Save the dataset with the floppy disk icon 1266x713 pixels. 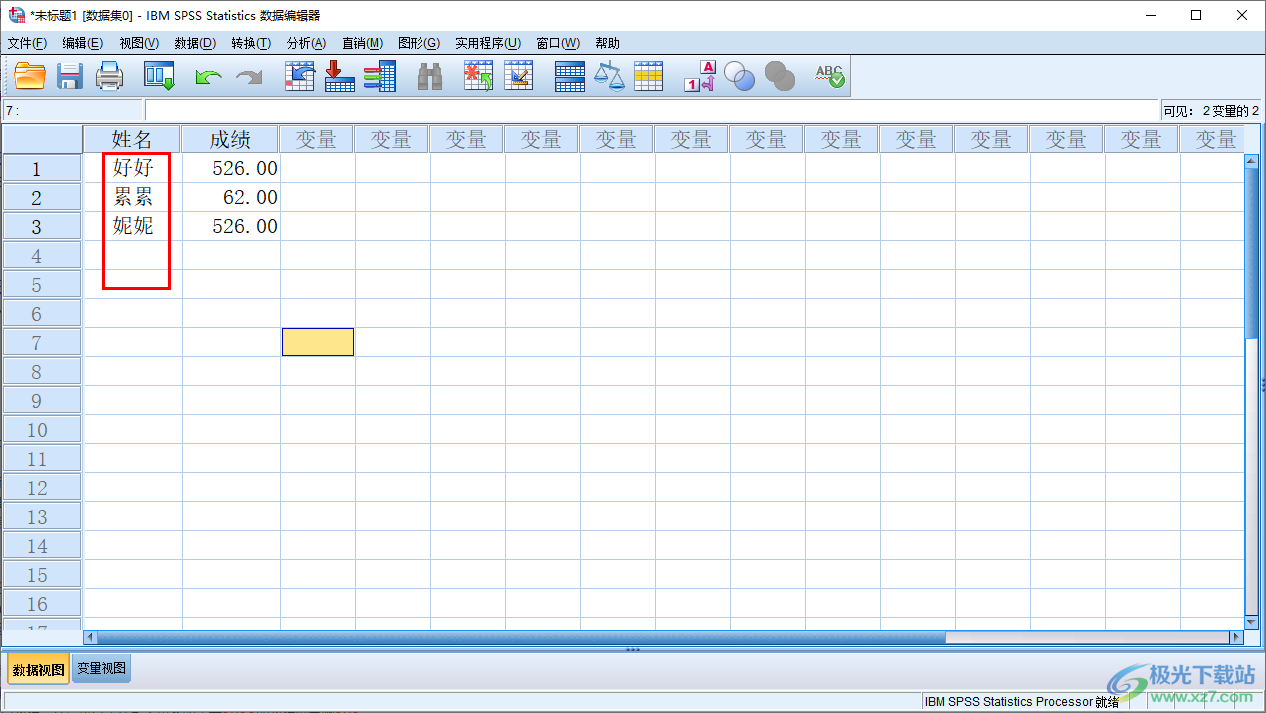tap(70, 76)
